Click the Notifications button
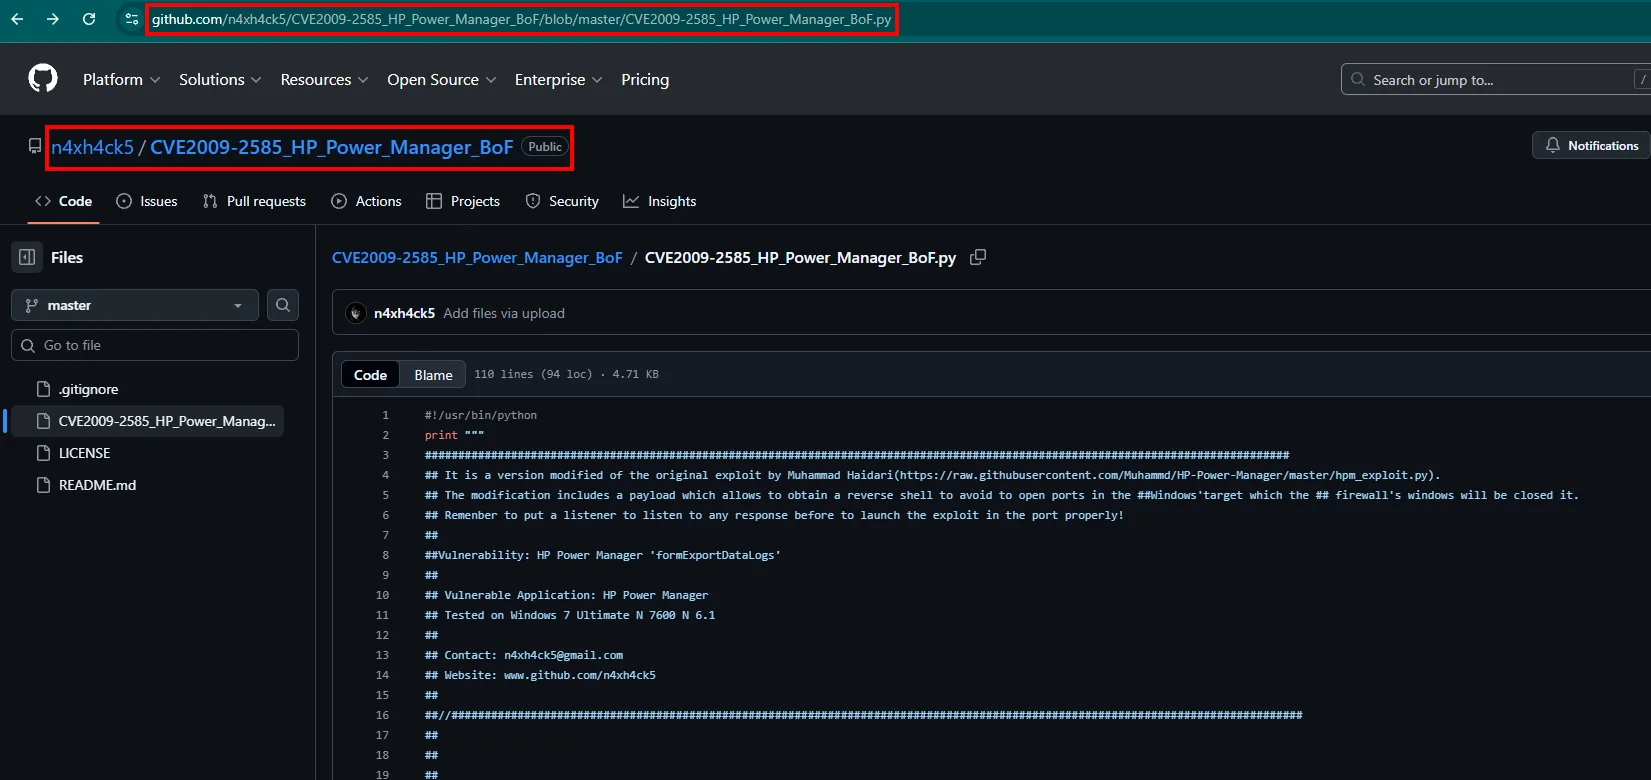The width and height of the screenshot is (1651, 780). tap(1592, 145)
